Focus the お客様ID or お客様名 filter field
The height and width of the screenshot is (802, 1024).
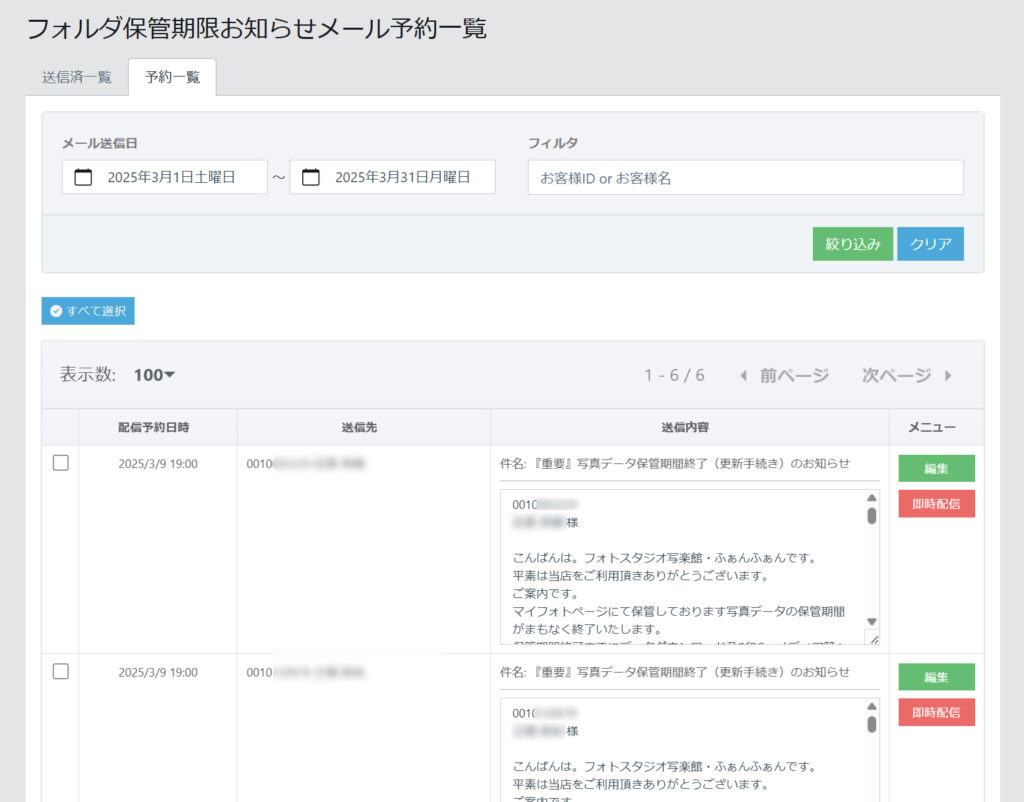point(745,178)
